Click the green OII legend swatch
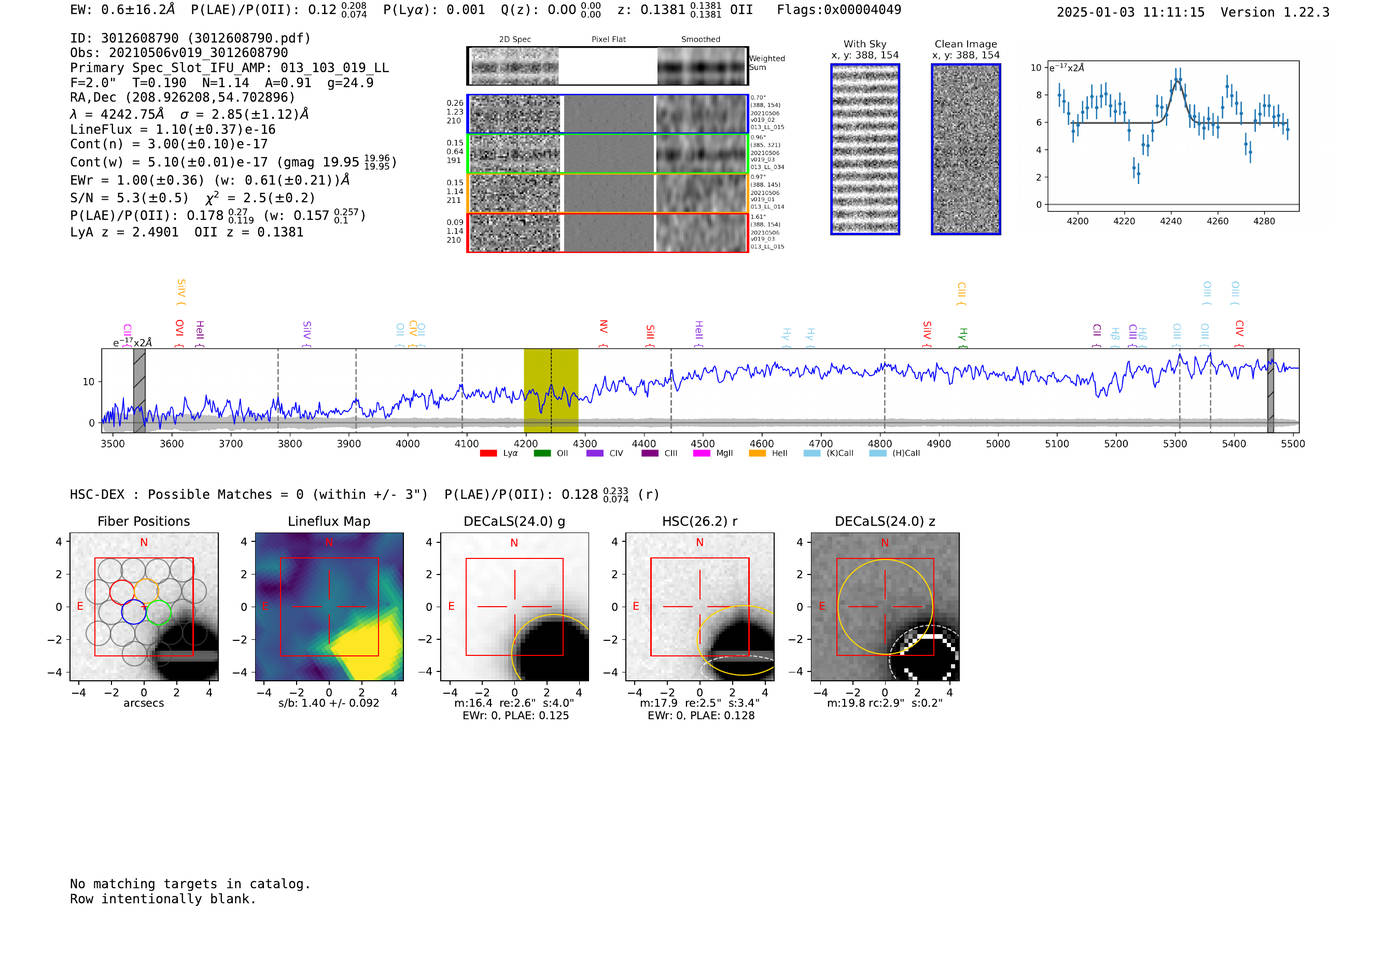Screen dimensions: 1400x953 pyautogui.click(x=542, y=453)
